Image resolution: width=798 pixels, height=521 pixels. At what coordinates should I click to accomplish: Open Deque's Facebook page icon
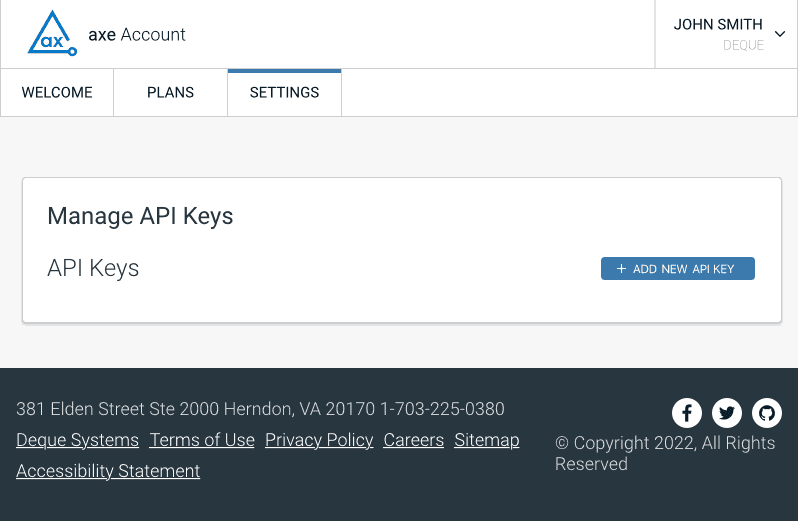686,412
